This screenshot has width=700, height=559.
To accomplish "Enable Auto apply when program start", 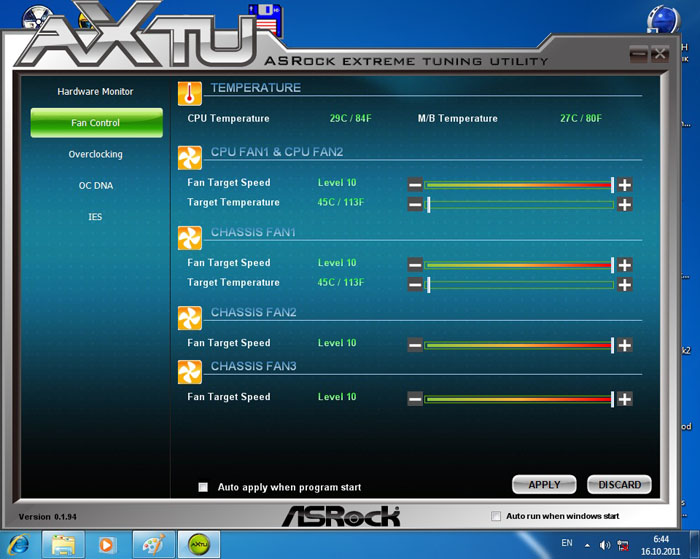I will click(x=203, y=487).
